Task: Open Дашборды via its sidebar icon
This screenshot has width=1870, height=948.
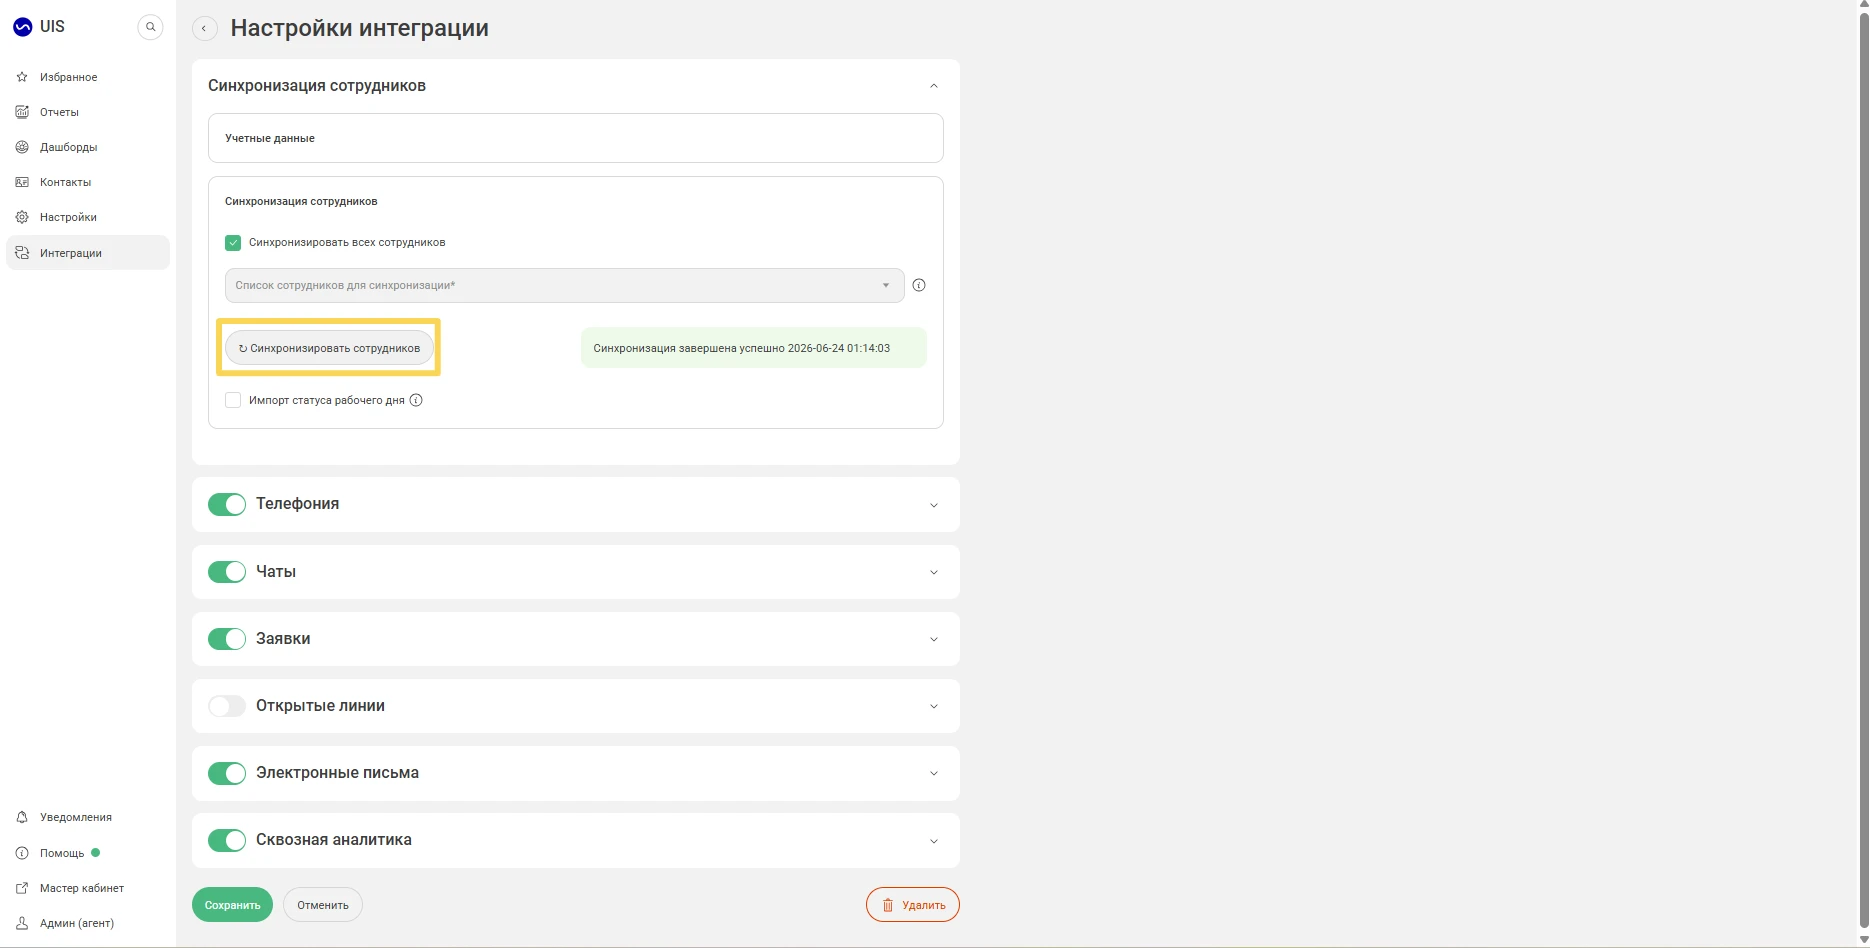Action: 22,147
